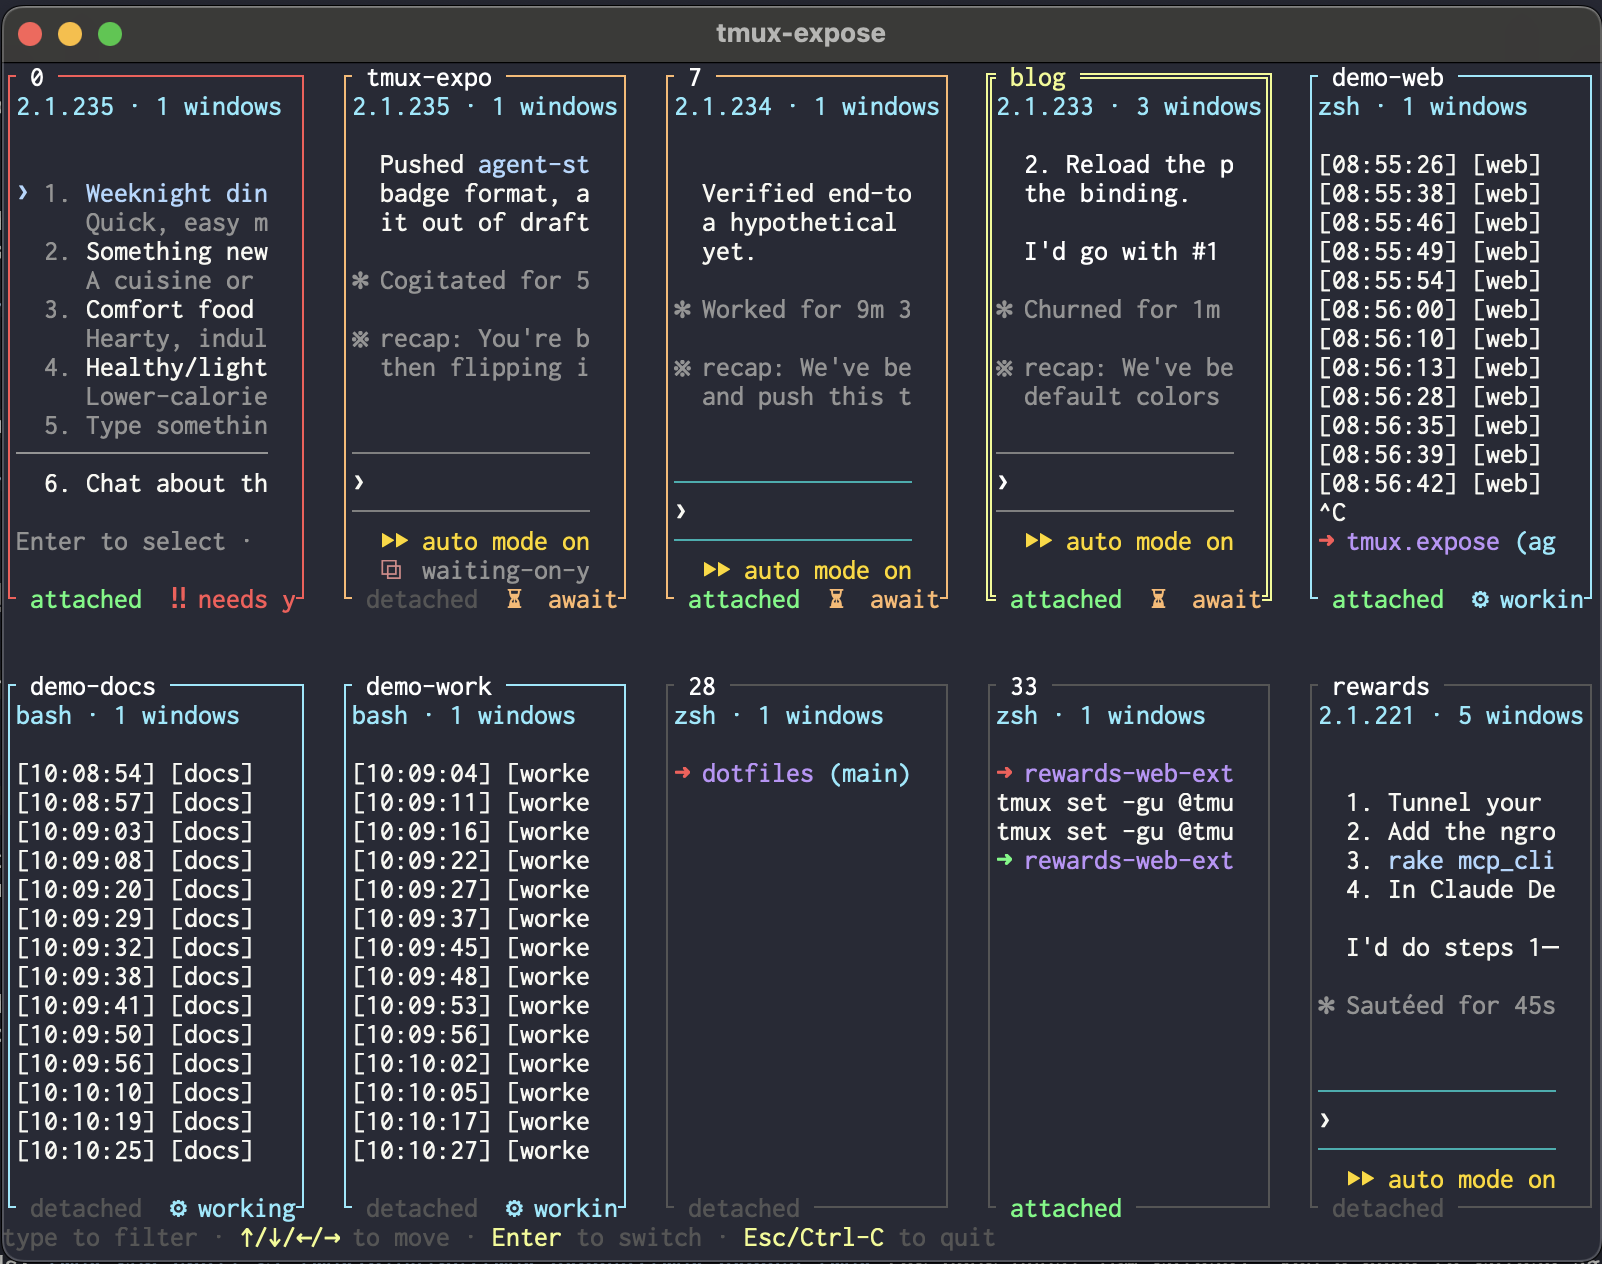Click the rake mcp_cli link in rewards

pos(1471,860)
